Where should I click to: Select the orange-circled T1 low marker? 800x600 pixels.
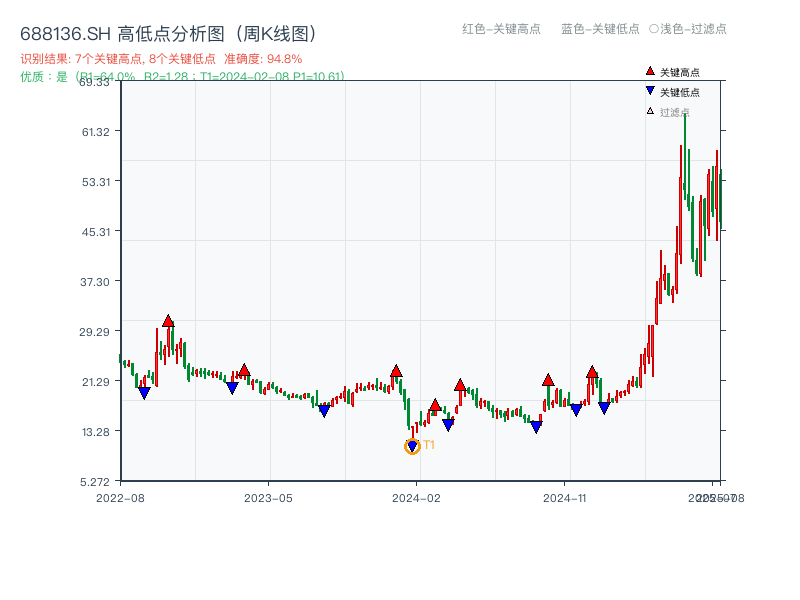coord(412,446)
